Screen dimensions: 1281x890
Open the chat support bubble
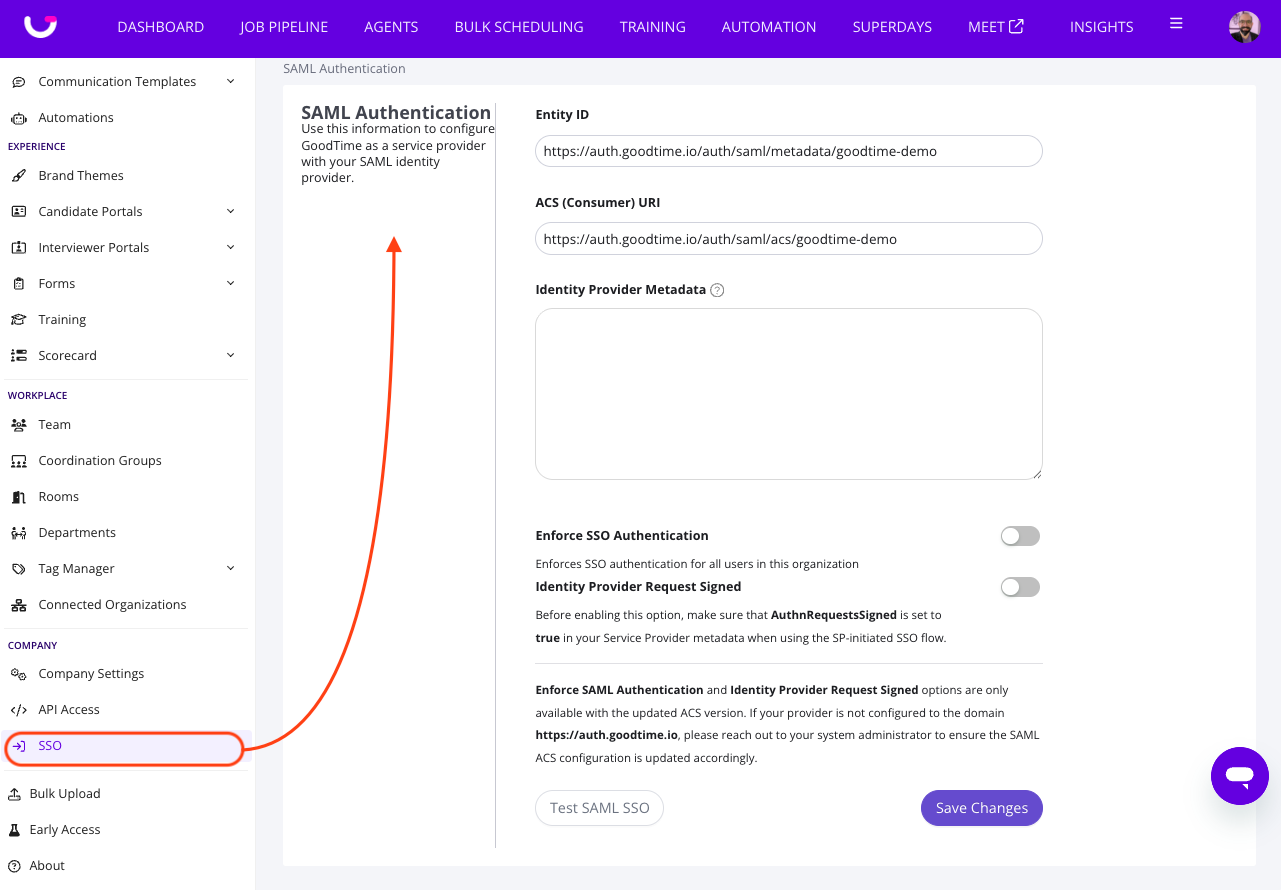[x=1239, y=775]
